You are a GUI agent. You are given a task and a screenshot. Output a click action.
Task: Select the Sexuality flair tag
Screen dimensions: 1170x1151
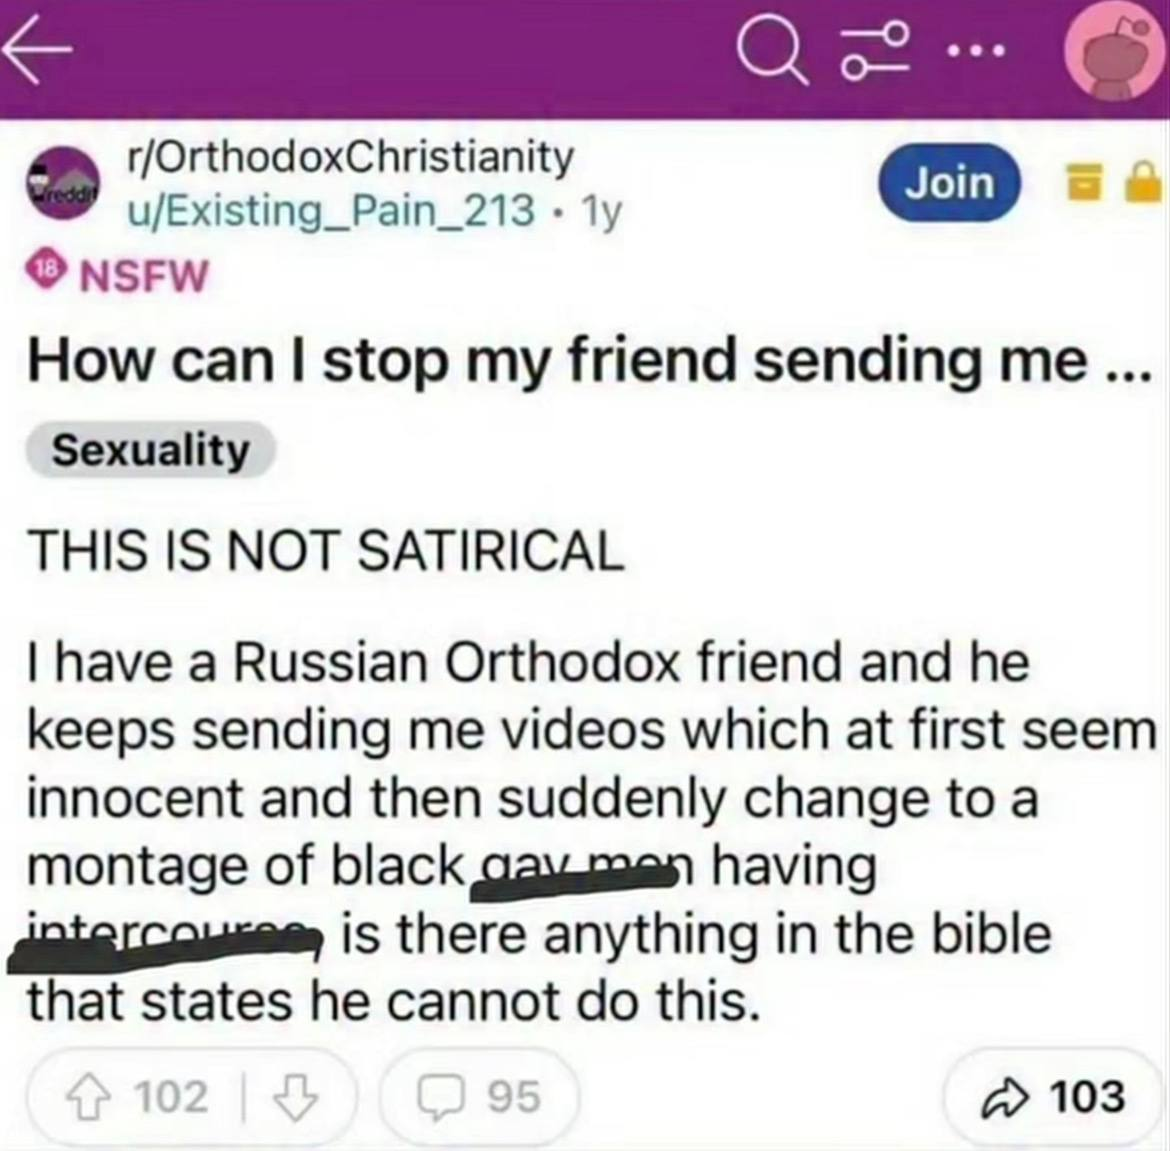(151, 451)
